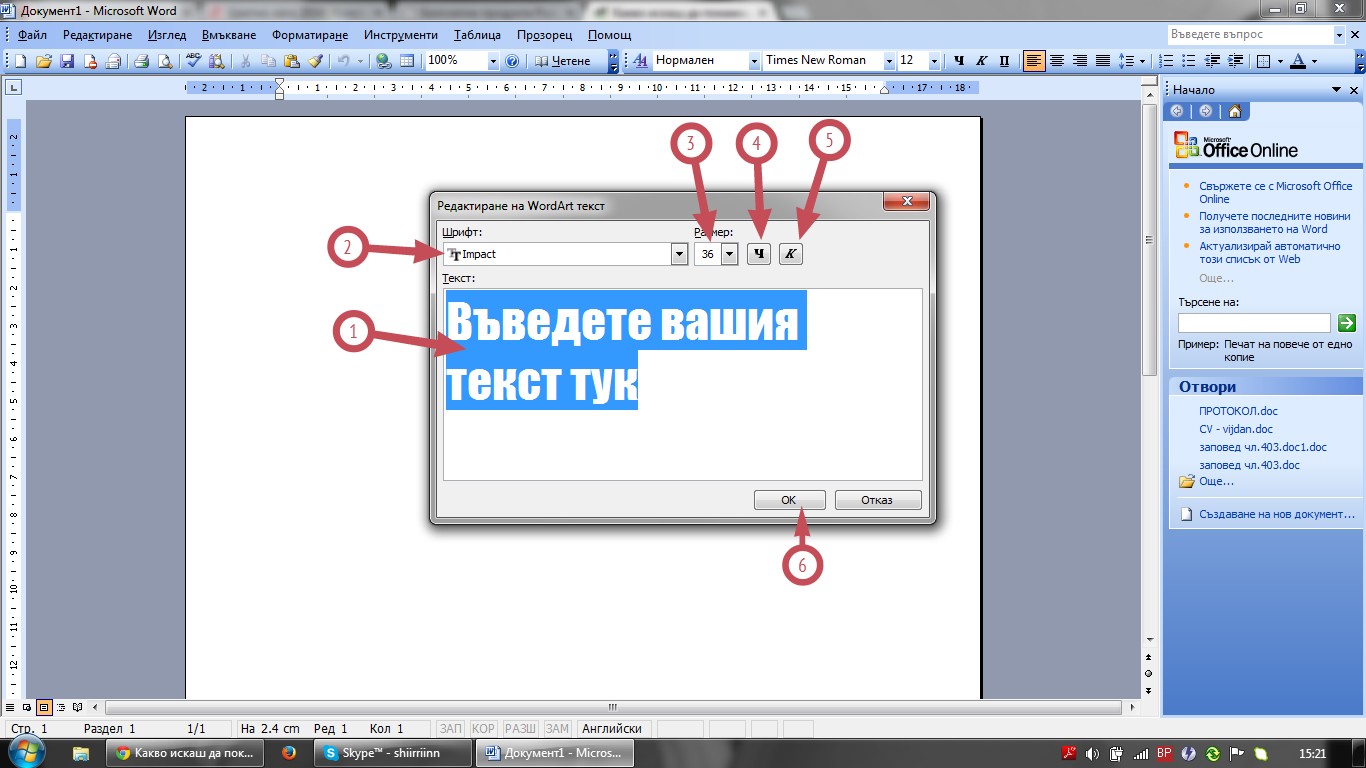Click the Tables and Borders icon
The image size is (1366, 768).
pyautogui.click(x=407, y=61)
